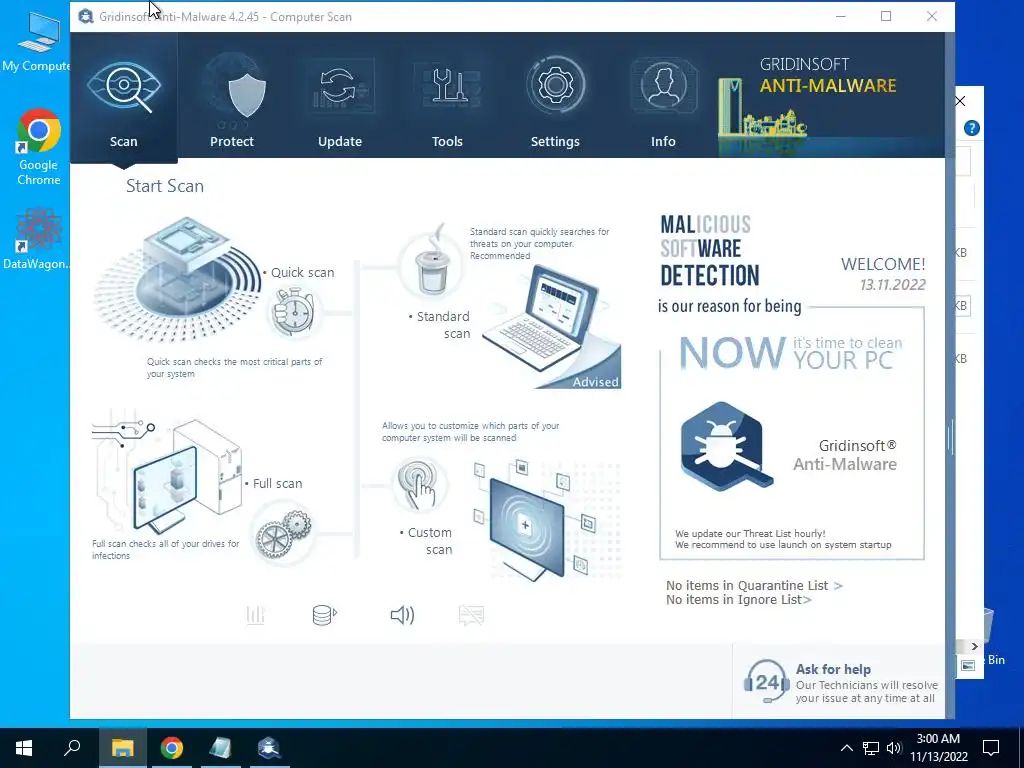Start a Quick scan via stopwatch icon
Viewport: 1024px width, 768px height.
click(294, 312)
